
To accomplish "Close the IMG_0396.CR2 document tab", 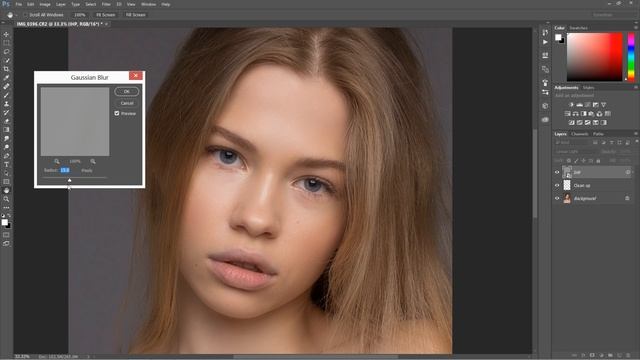I will 107,24.
